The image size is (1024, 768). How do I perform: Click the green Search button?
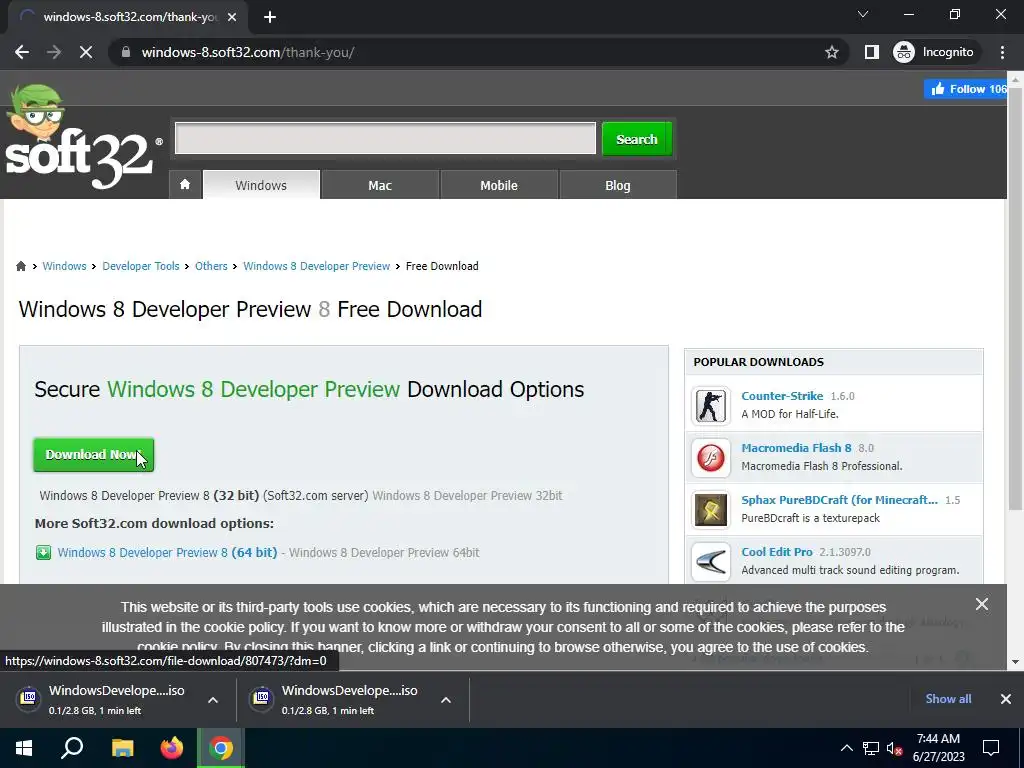(637, 138)
